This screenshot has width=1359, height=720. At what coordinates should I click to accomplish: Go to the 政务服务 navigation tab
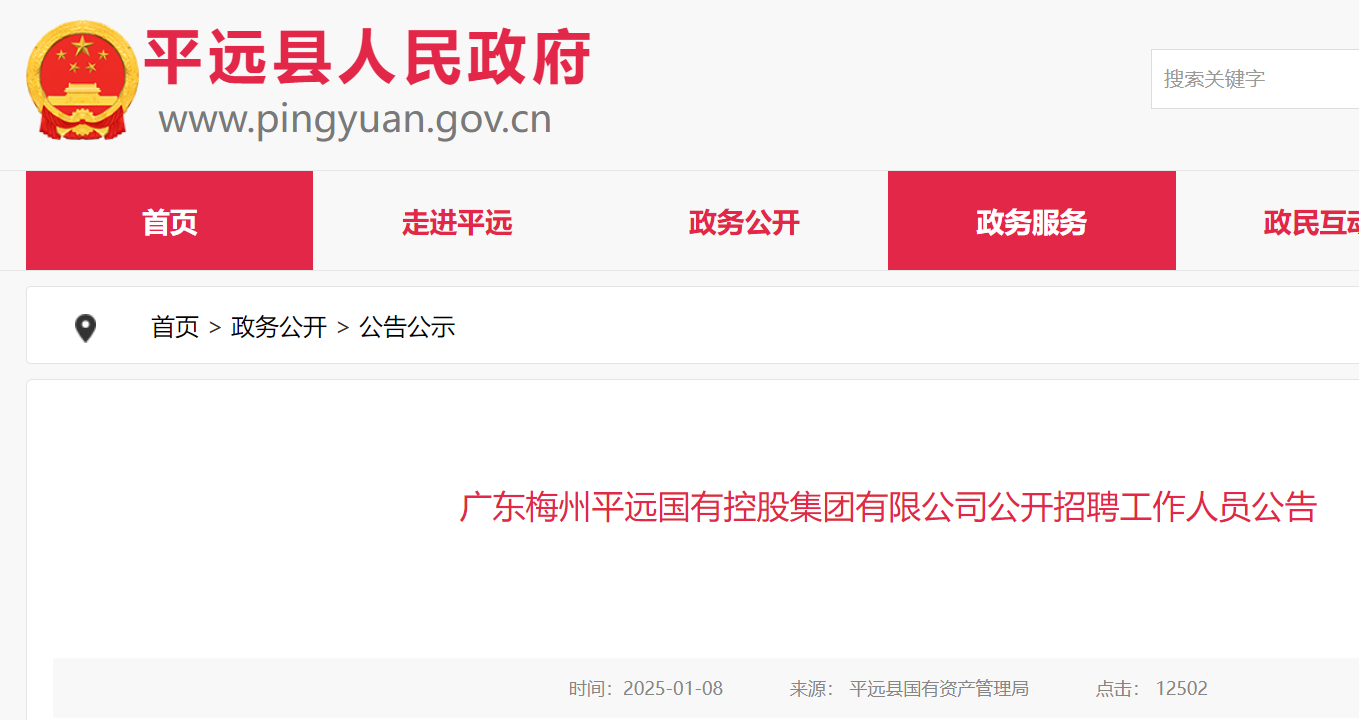pyautogui.click(x=1032, y=221)
